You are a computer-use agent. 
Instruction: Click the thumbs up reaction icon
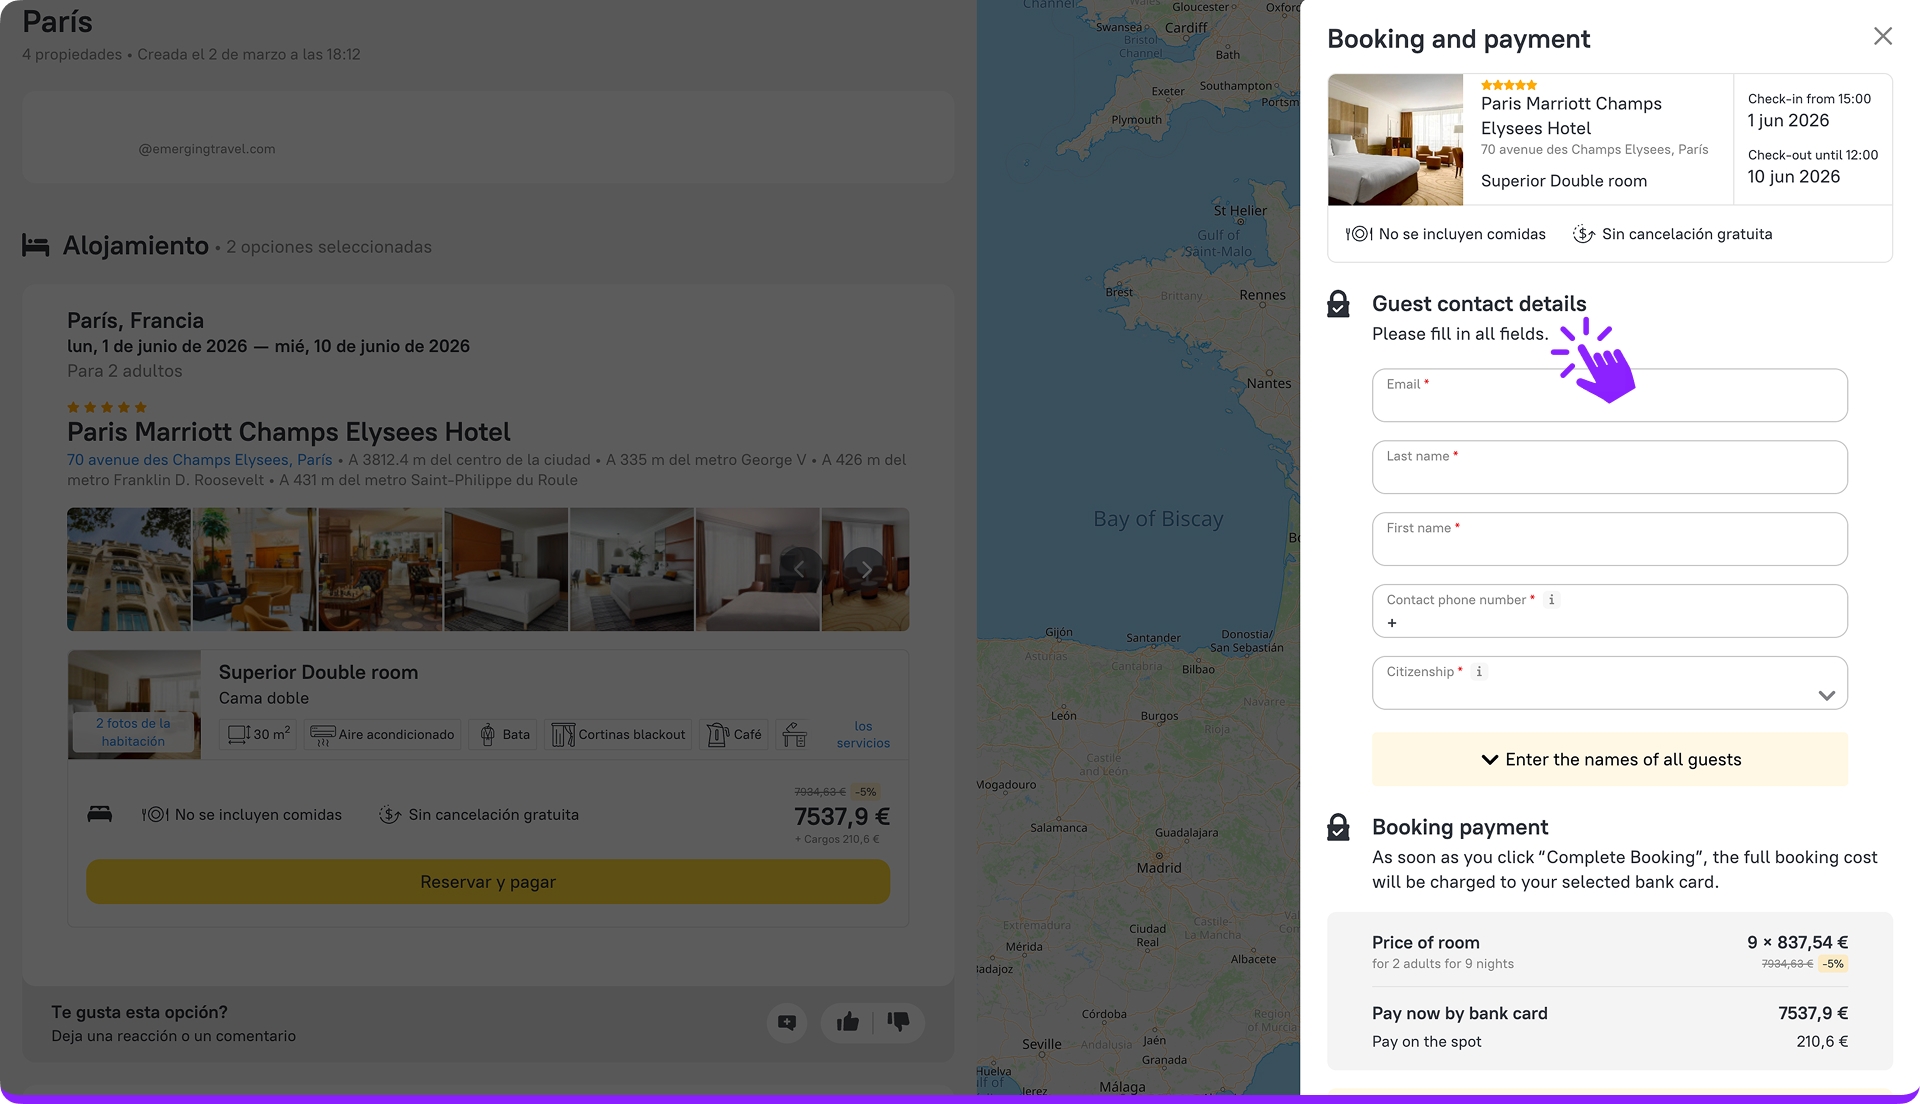(x=848, y=1021)
